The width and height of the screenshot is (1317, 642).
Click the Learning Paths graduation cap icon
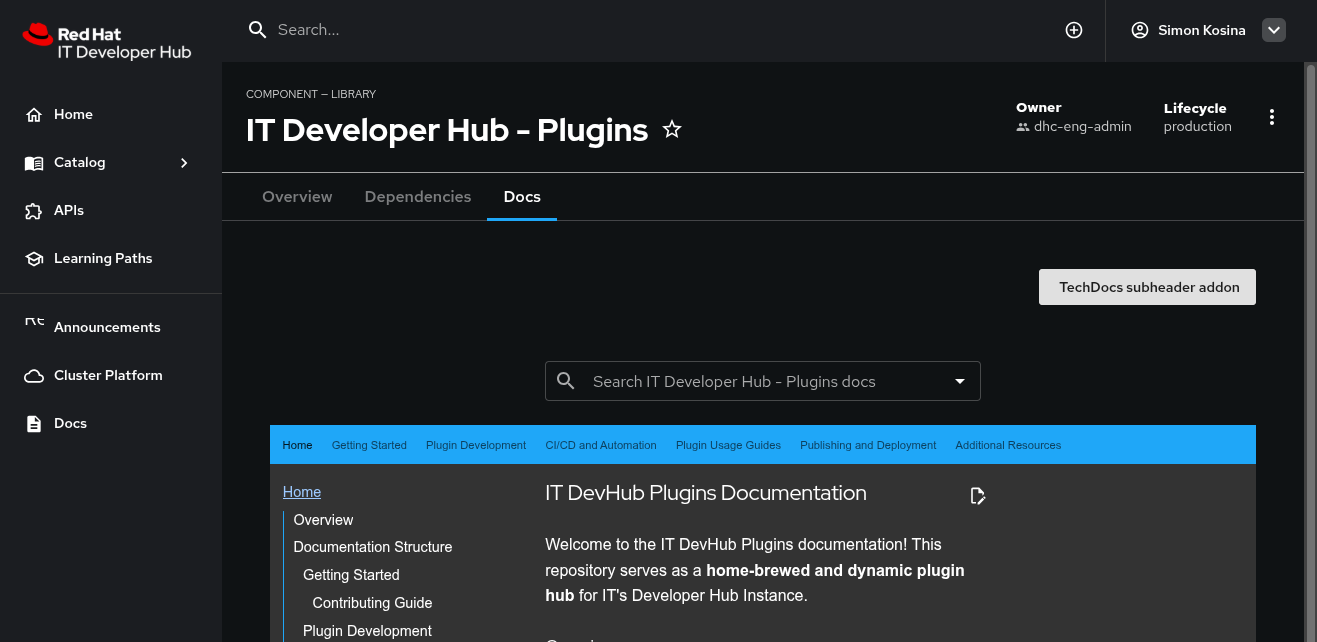tap(34, 259)
